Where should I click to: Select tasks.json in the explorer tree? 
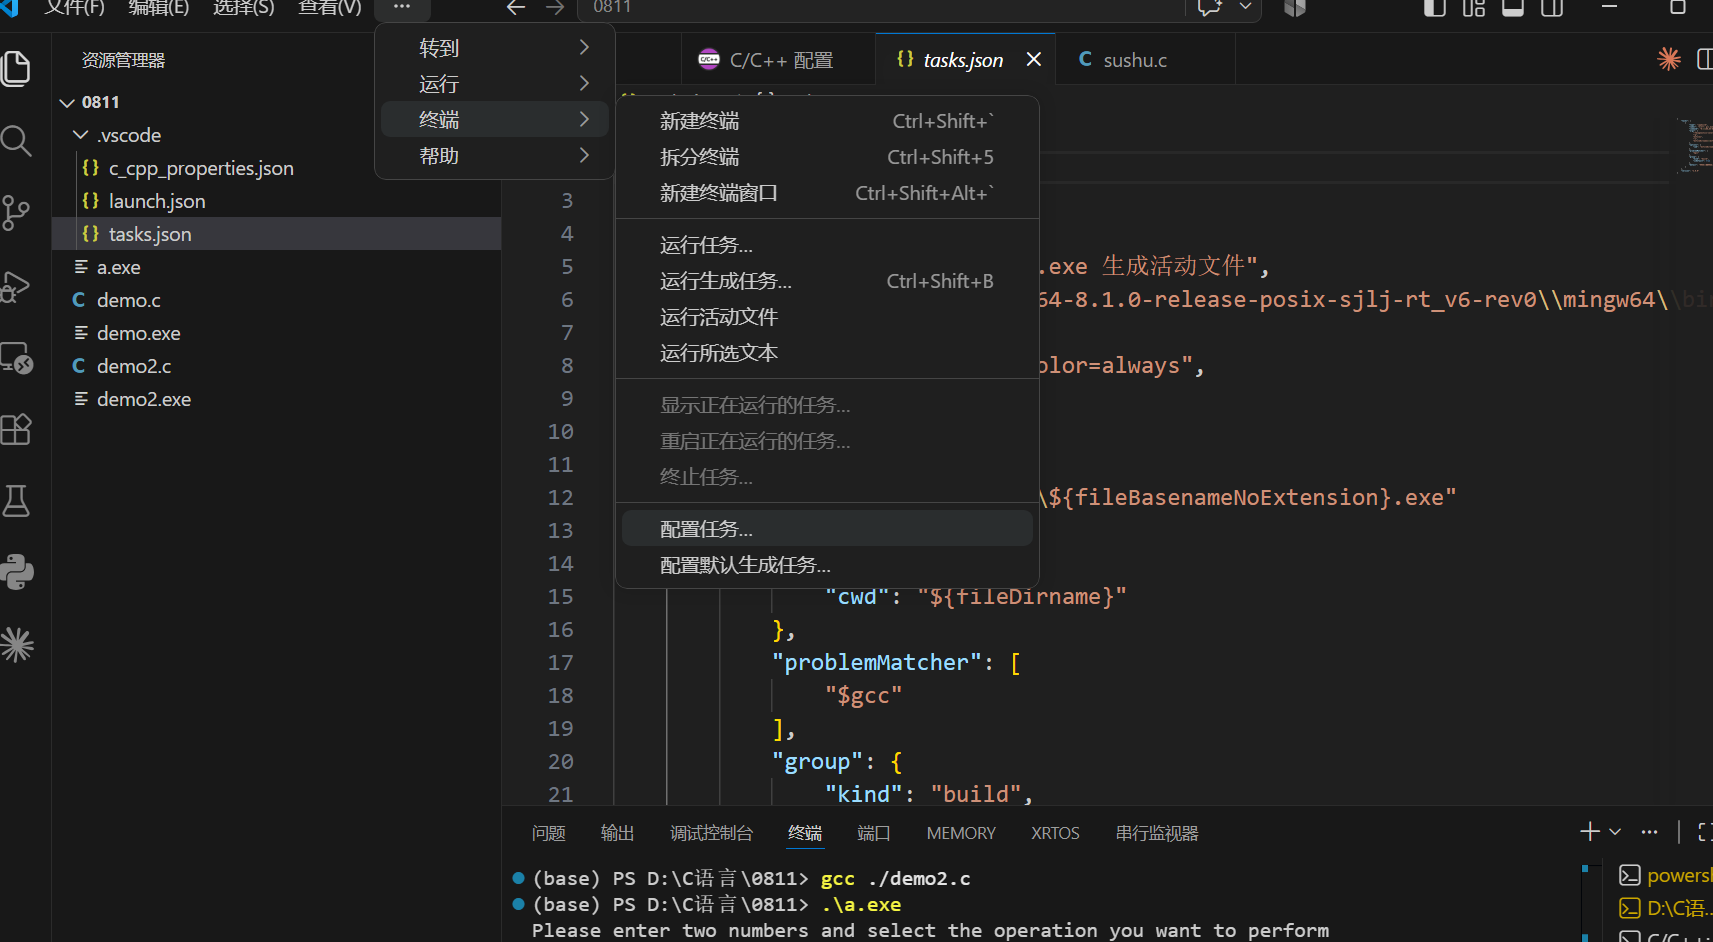tap(276, 234)
